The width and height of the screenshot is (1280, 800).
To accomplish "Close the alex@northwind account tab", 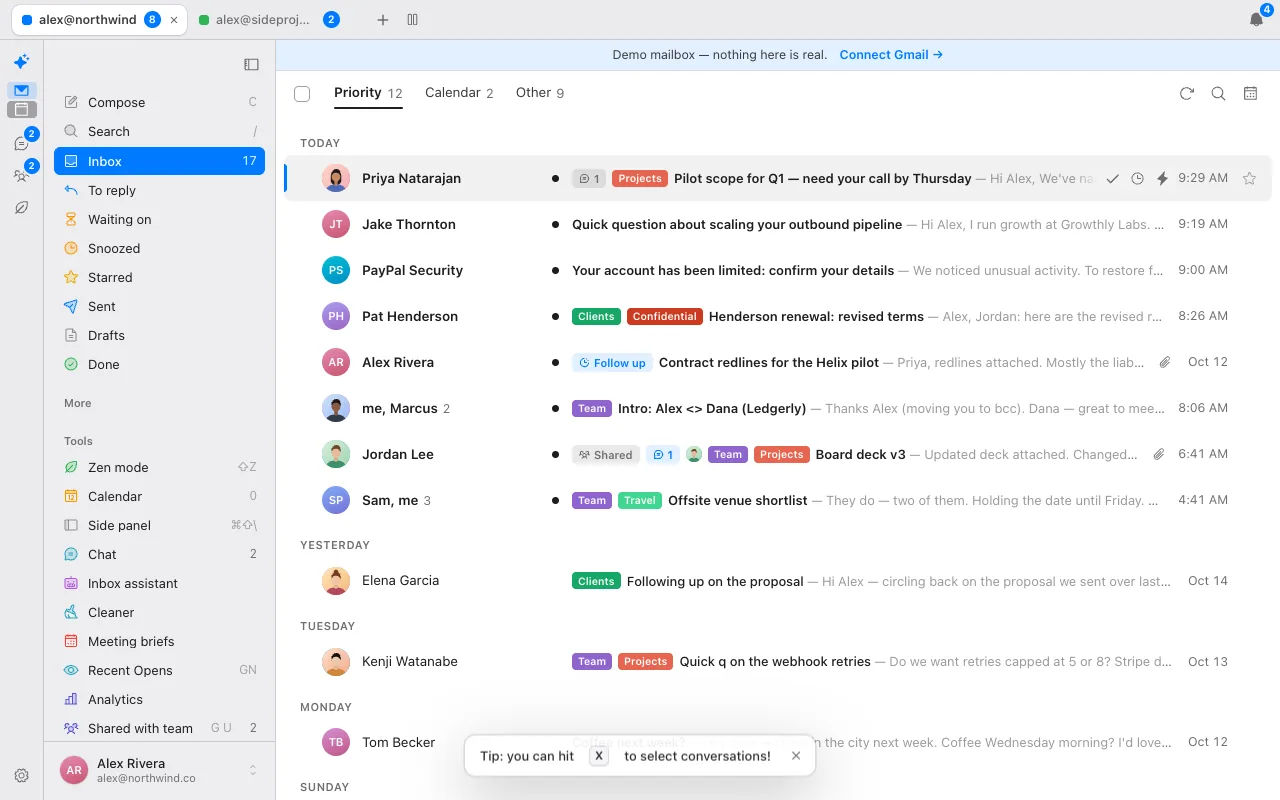I will [x=175, y=20].
